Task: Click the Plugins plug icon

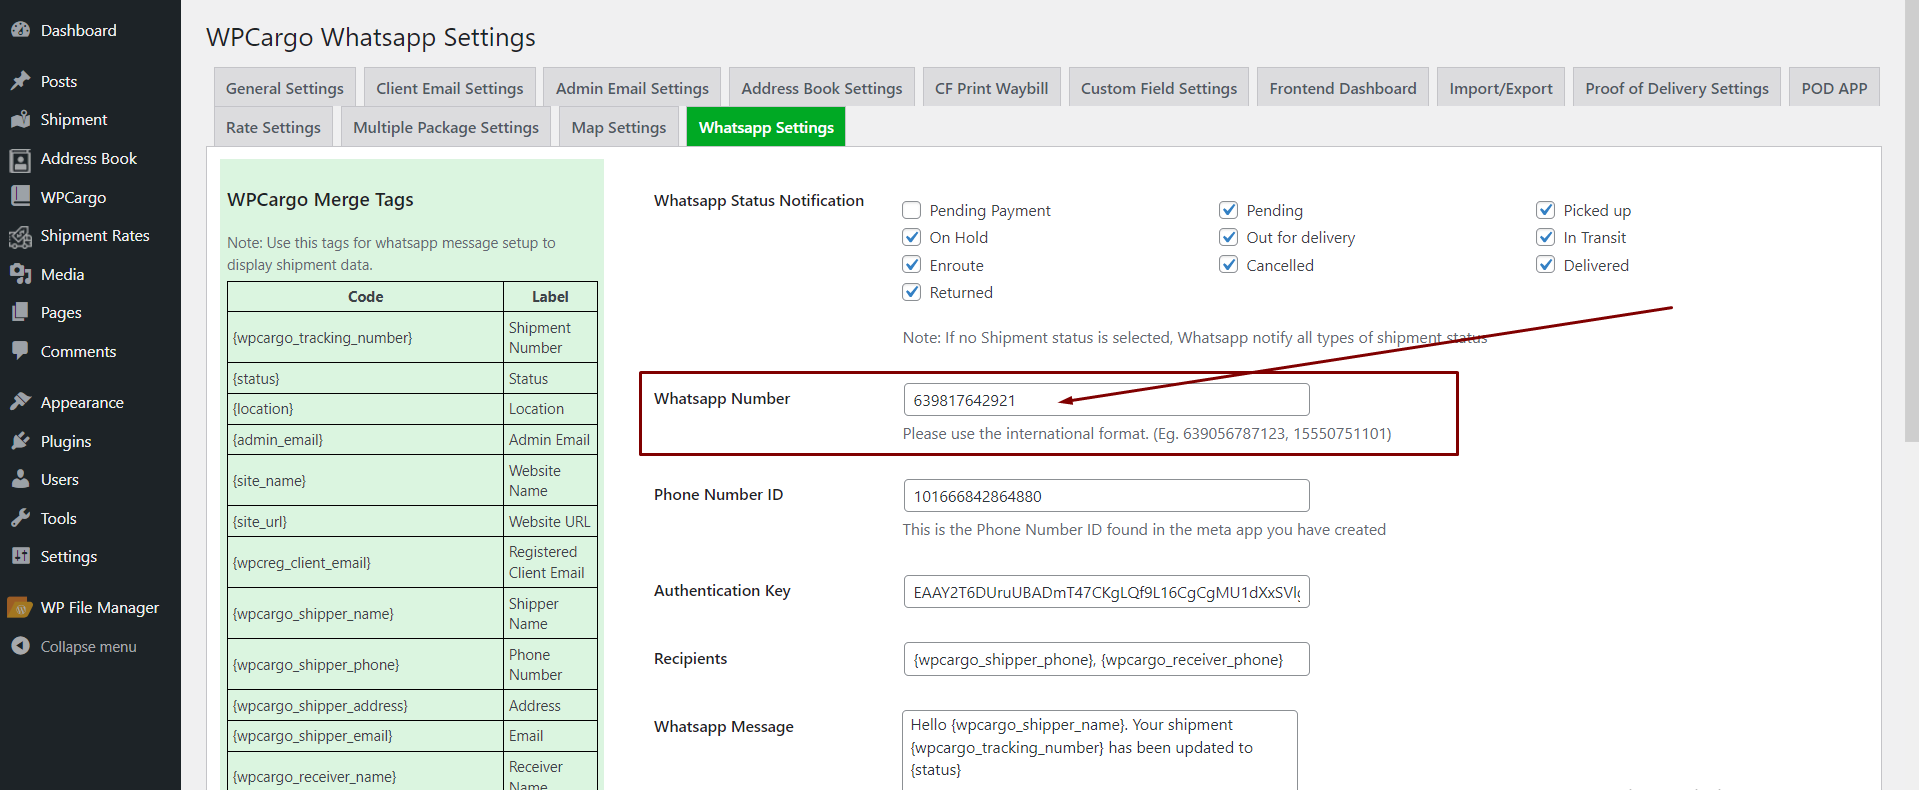Action: point(20,441)
